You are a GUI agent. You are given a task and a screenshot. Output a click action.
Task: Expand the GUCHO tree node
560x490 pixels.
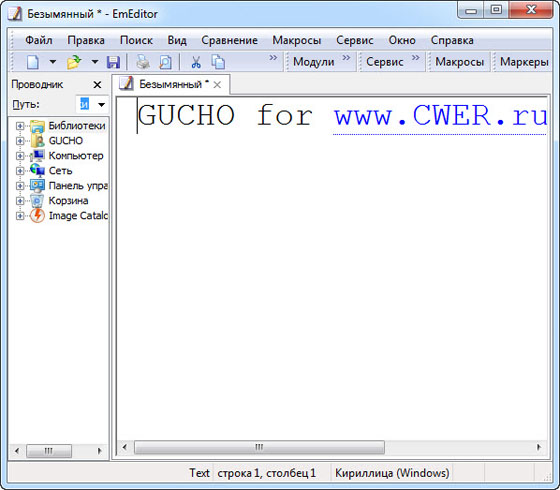[x=20, y=141]
